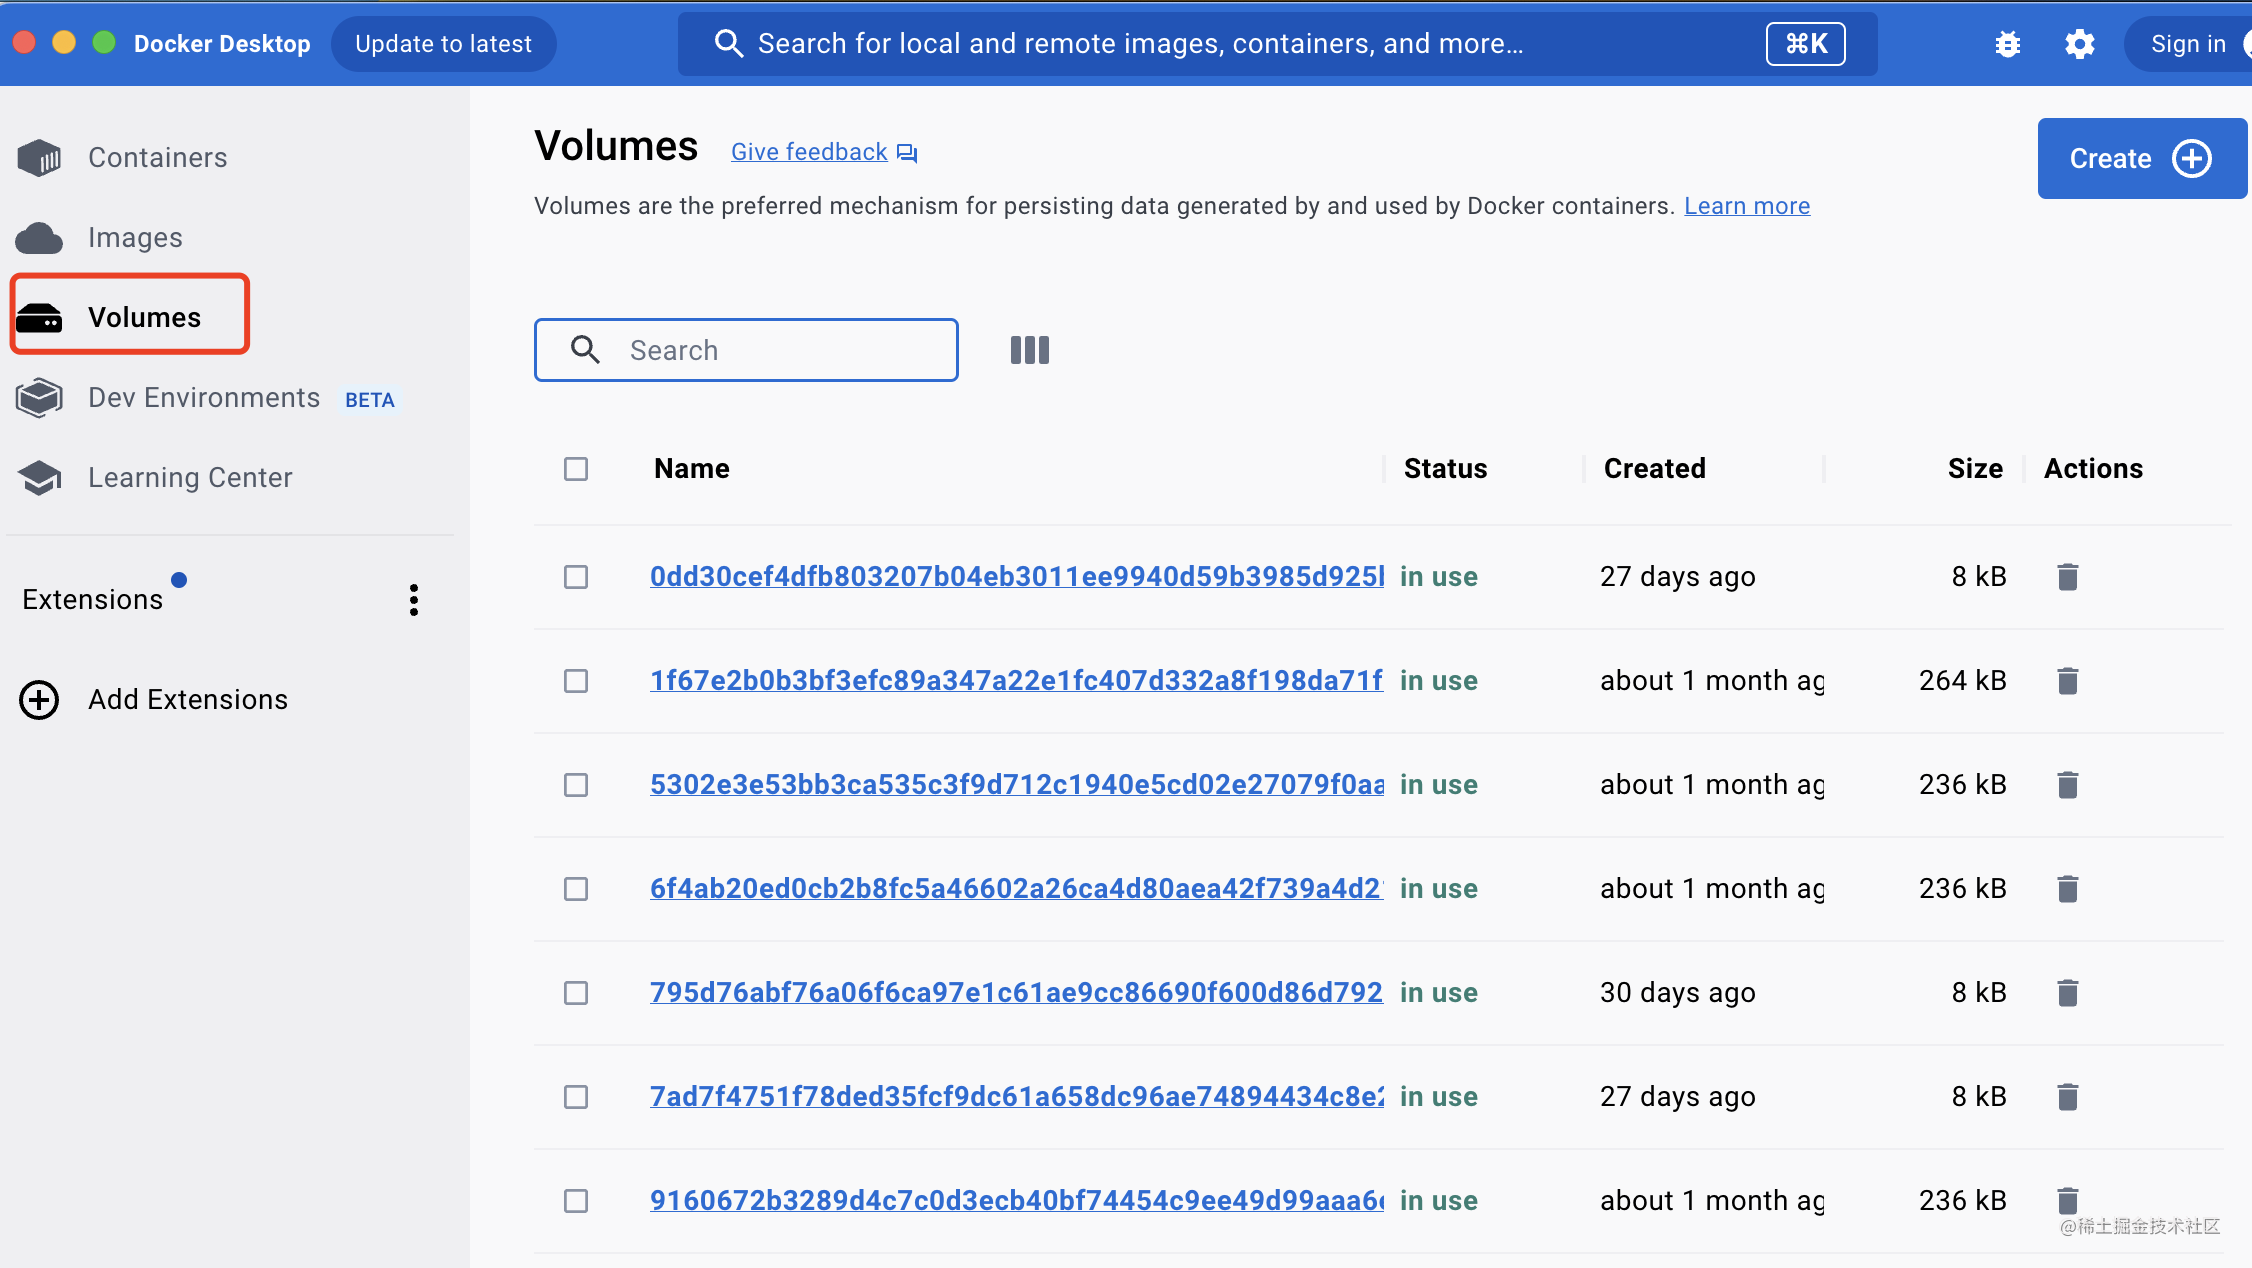Open the troubleshoot bug icon
The image size is (2252, 1268).
point(2007,44)
